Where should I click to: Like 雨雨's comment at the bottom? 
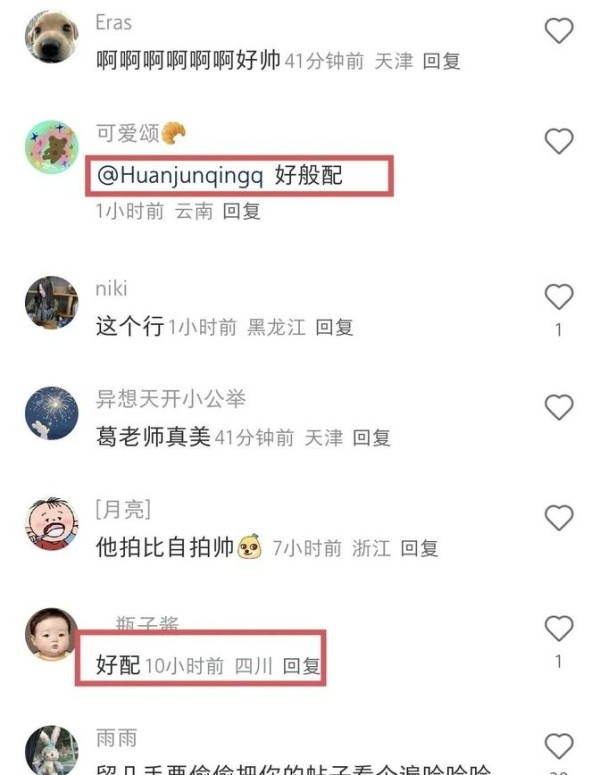[x=558, y=746]
